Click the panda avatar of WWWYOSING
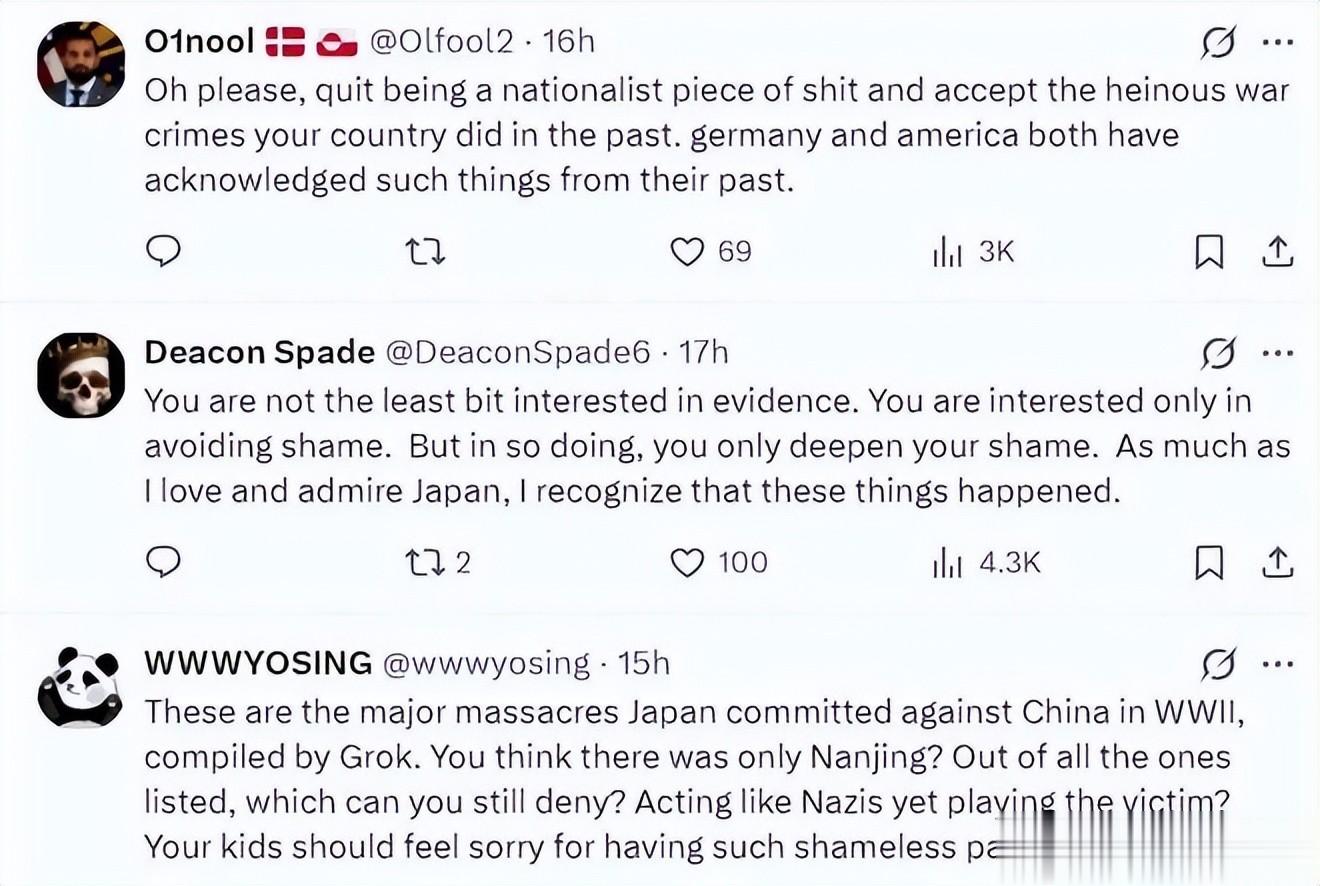1320x886 pixels. (81, 686)
